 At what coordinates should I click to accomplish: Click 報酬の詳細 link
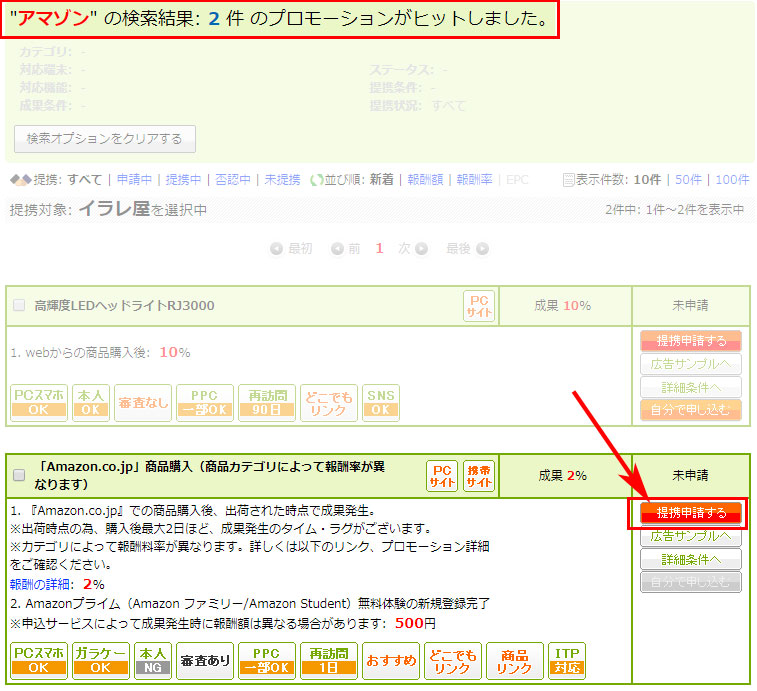(40, 584)
